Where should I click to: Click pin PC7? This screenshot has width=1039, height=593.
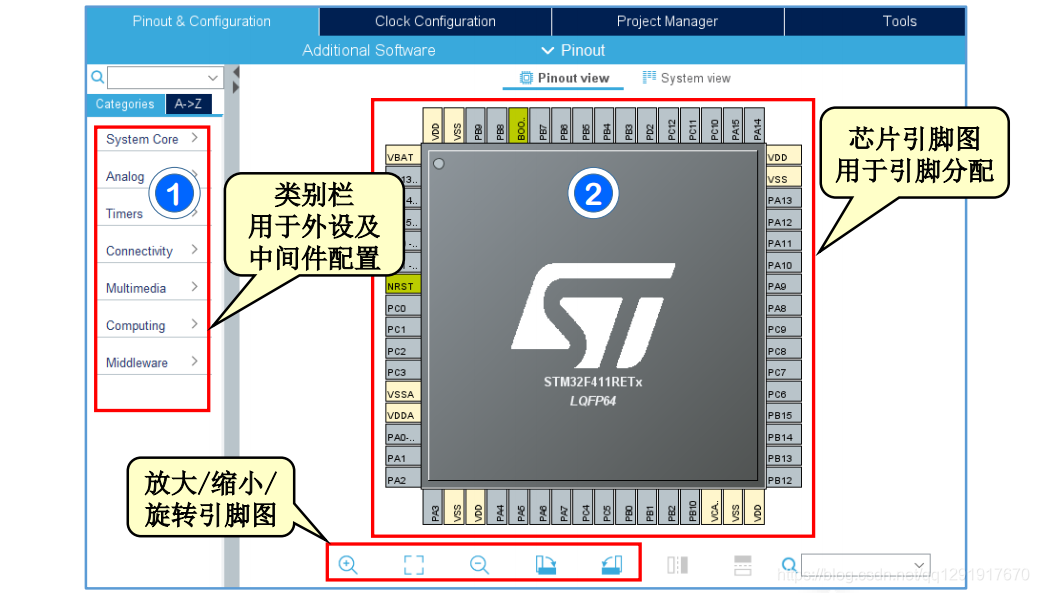click(x=784, y=372)
